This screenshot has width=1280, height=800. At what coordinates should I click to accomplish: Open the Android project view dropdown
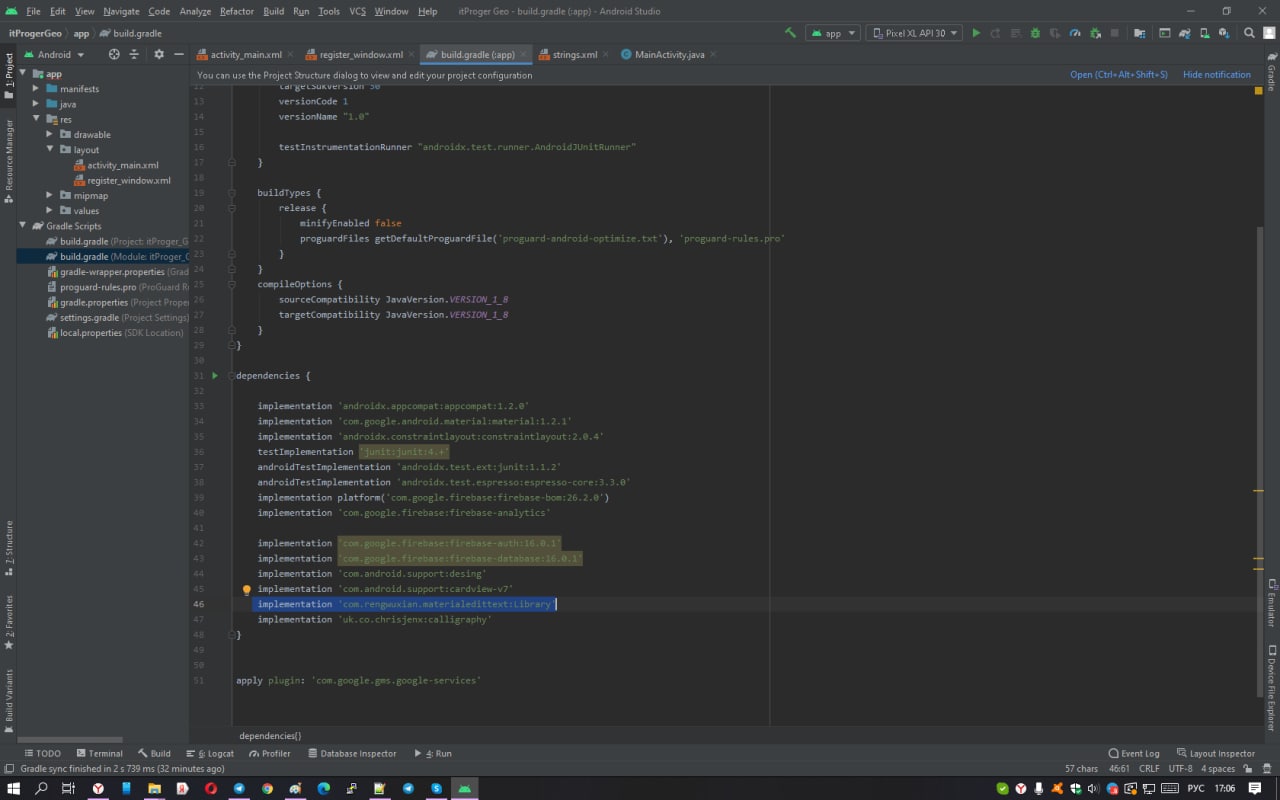click(54, 54)
